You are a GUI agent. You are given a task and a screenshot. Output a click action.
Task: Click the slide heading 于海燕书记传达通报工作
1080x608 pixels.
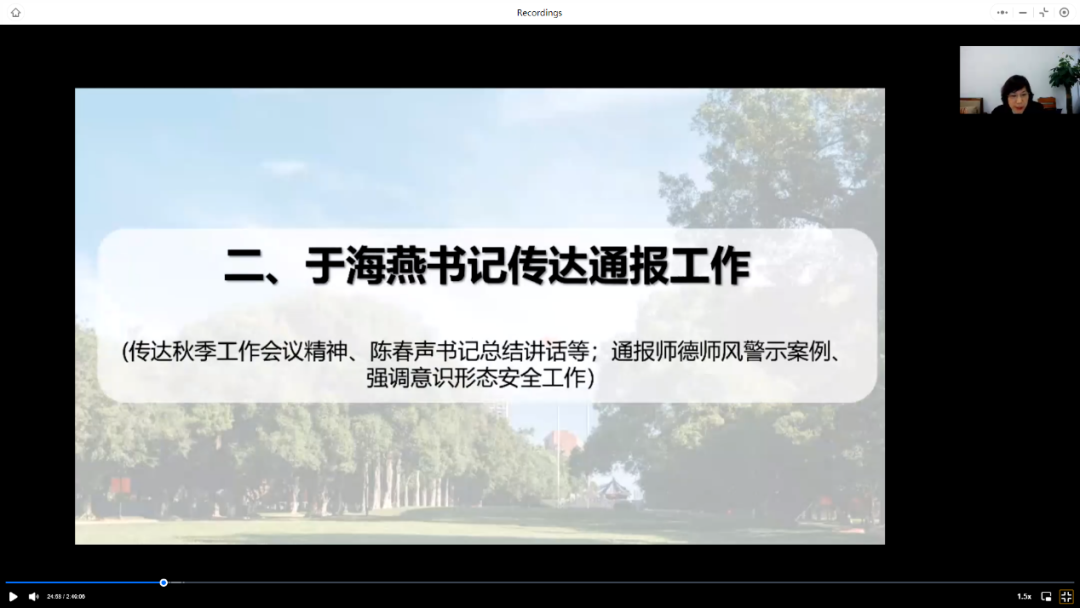(x=487, y=268)
